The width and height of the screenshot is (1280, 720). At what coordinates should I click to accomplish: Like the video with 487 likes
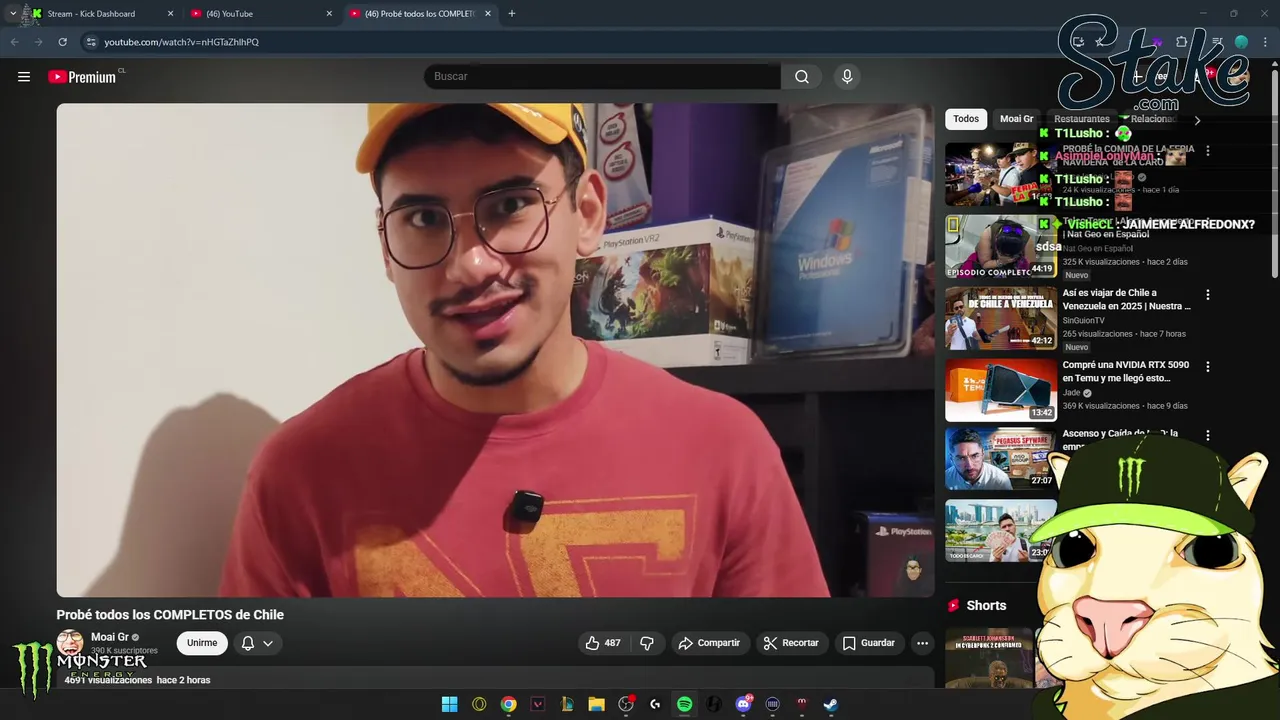(x=603, y=643)
